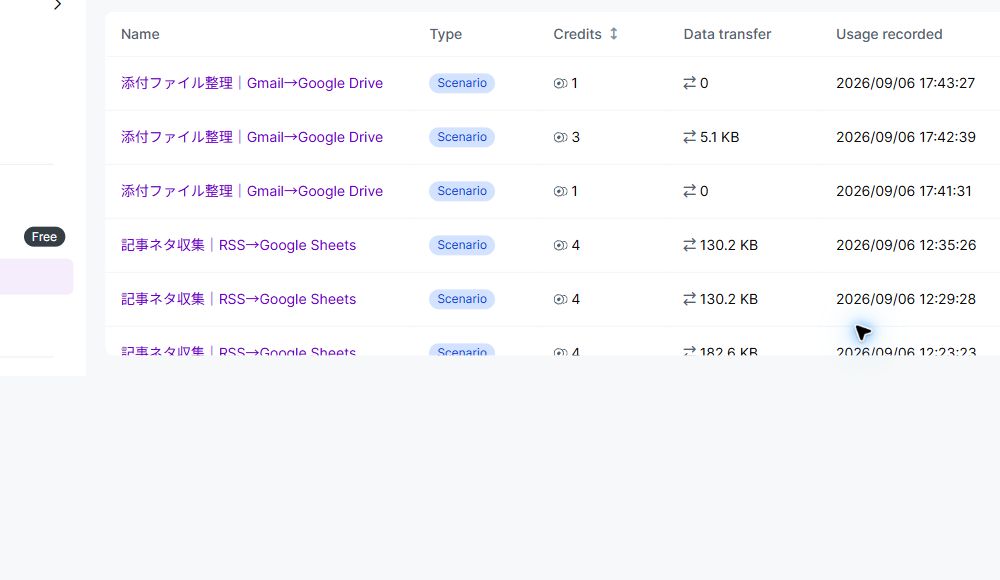Click the data transfer icon in the 17:41:31 row
1000x580 pixels.
[x=689, y=191]
